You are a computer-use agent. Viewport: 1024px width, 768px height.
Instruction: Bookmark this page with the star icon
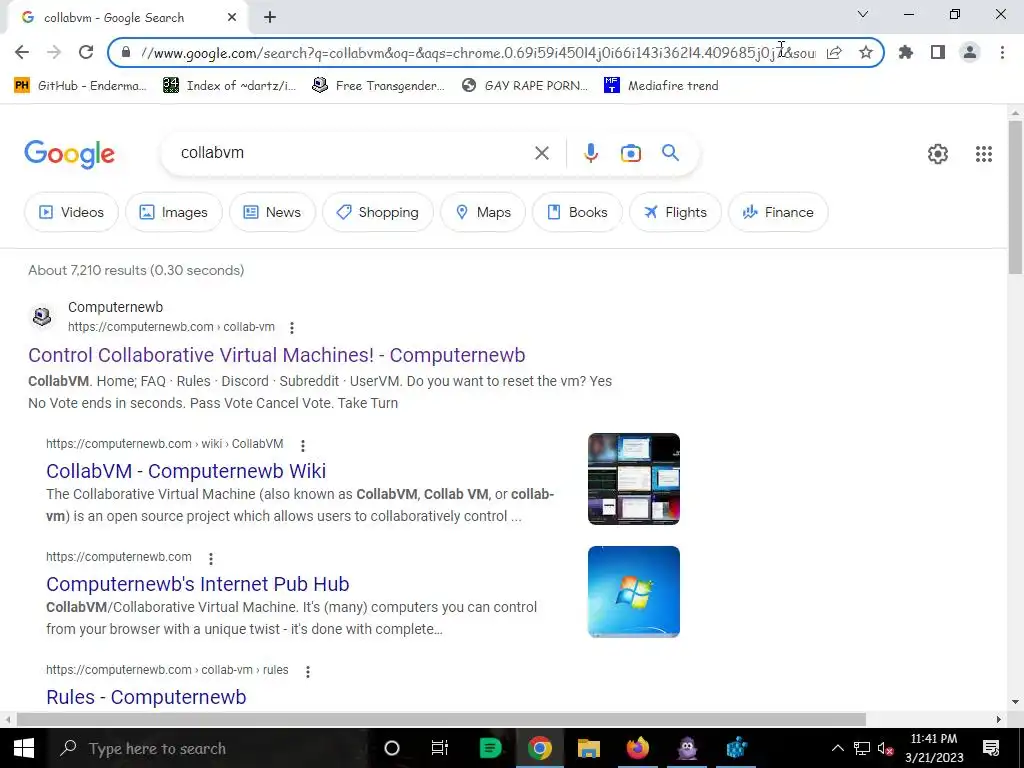[x=866, y=52]
